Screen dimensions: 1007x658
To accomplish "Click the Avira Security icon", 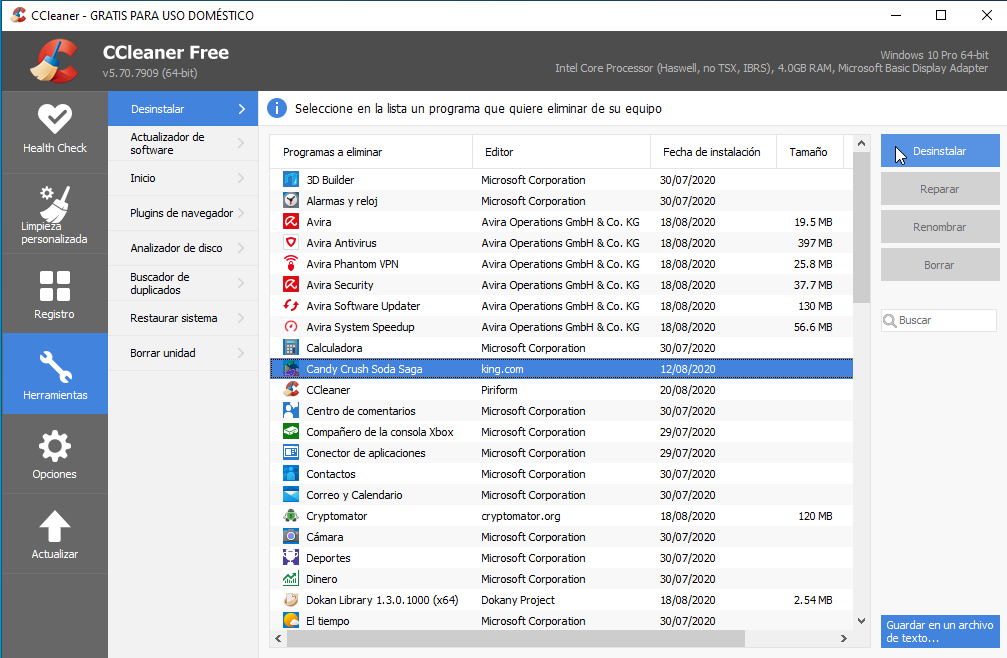I will (x=291, y=285).
